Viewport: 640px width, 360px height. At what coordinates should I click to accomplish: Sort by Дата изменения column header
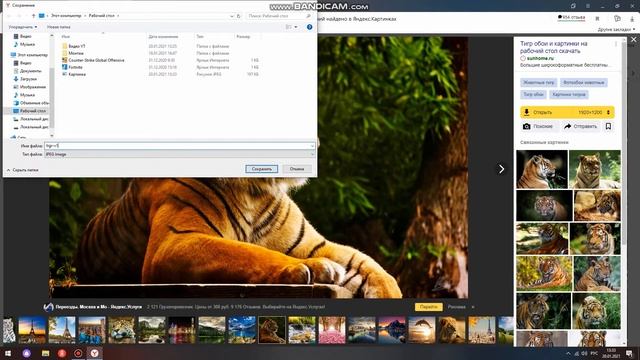(163, 37)
